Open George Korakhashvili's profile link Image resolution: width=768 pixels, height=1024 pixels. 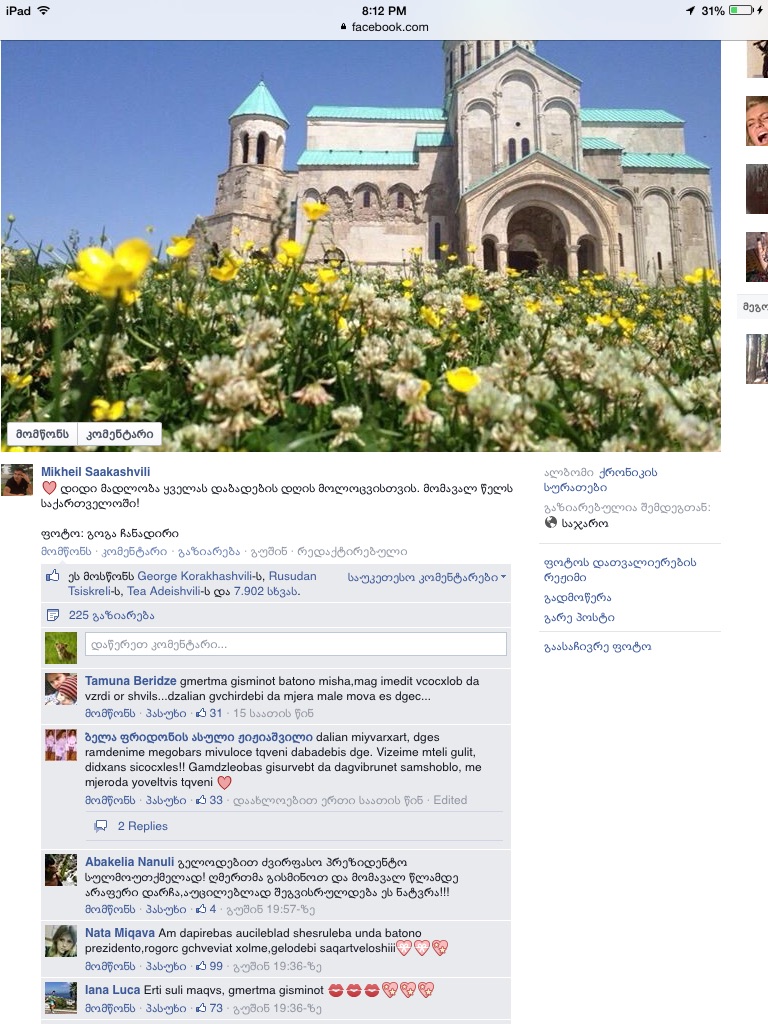click(x=194, y=576)
